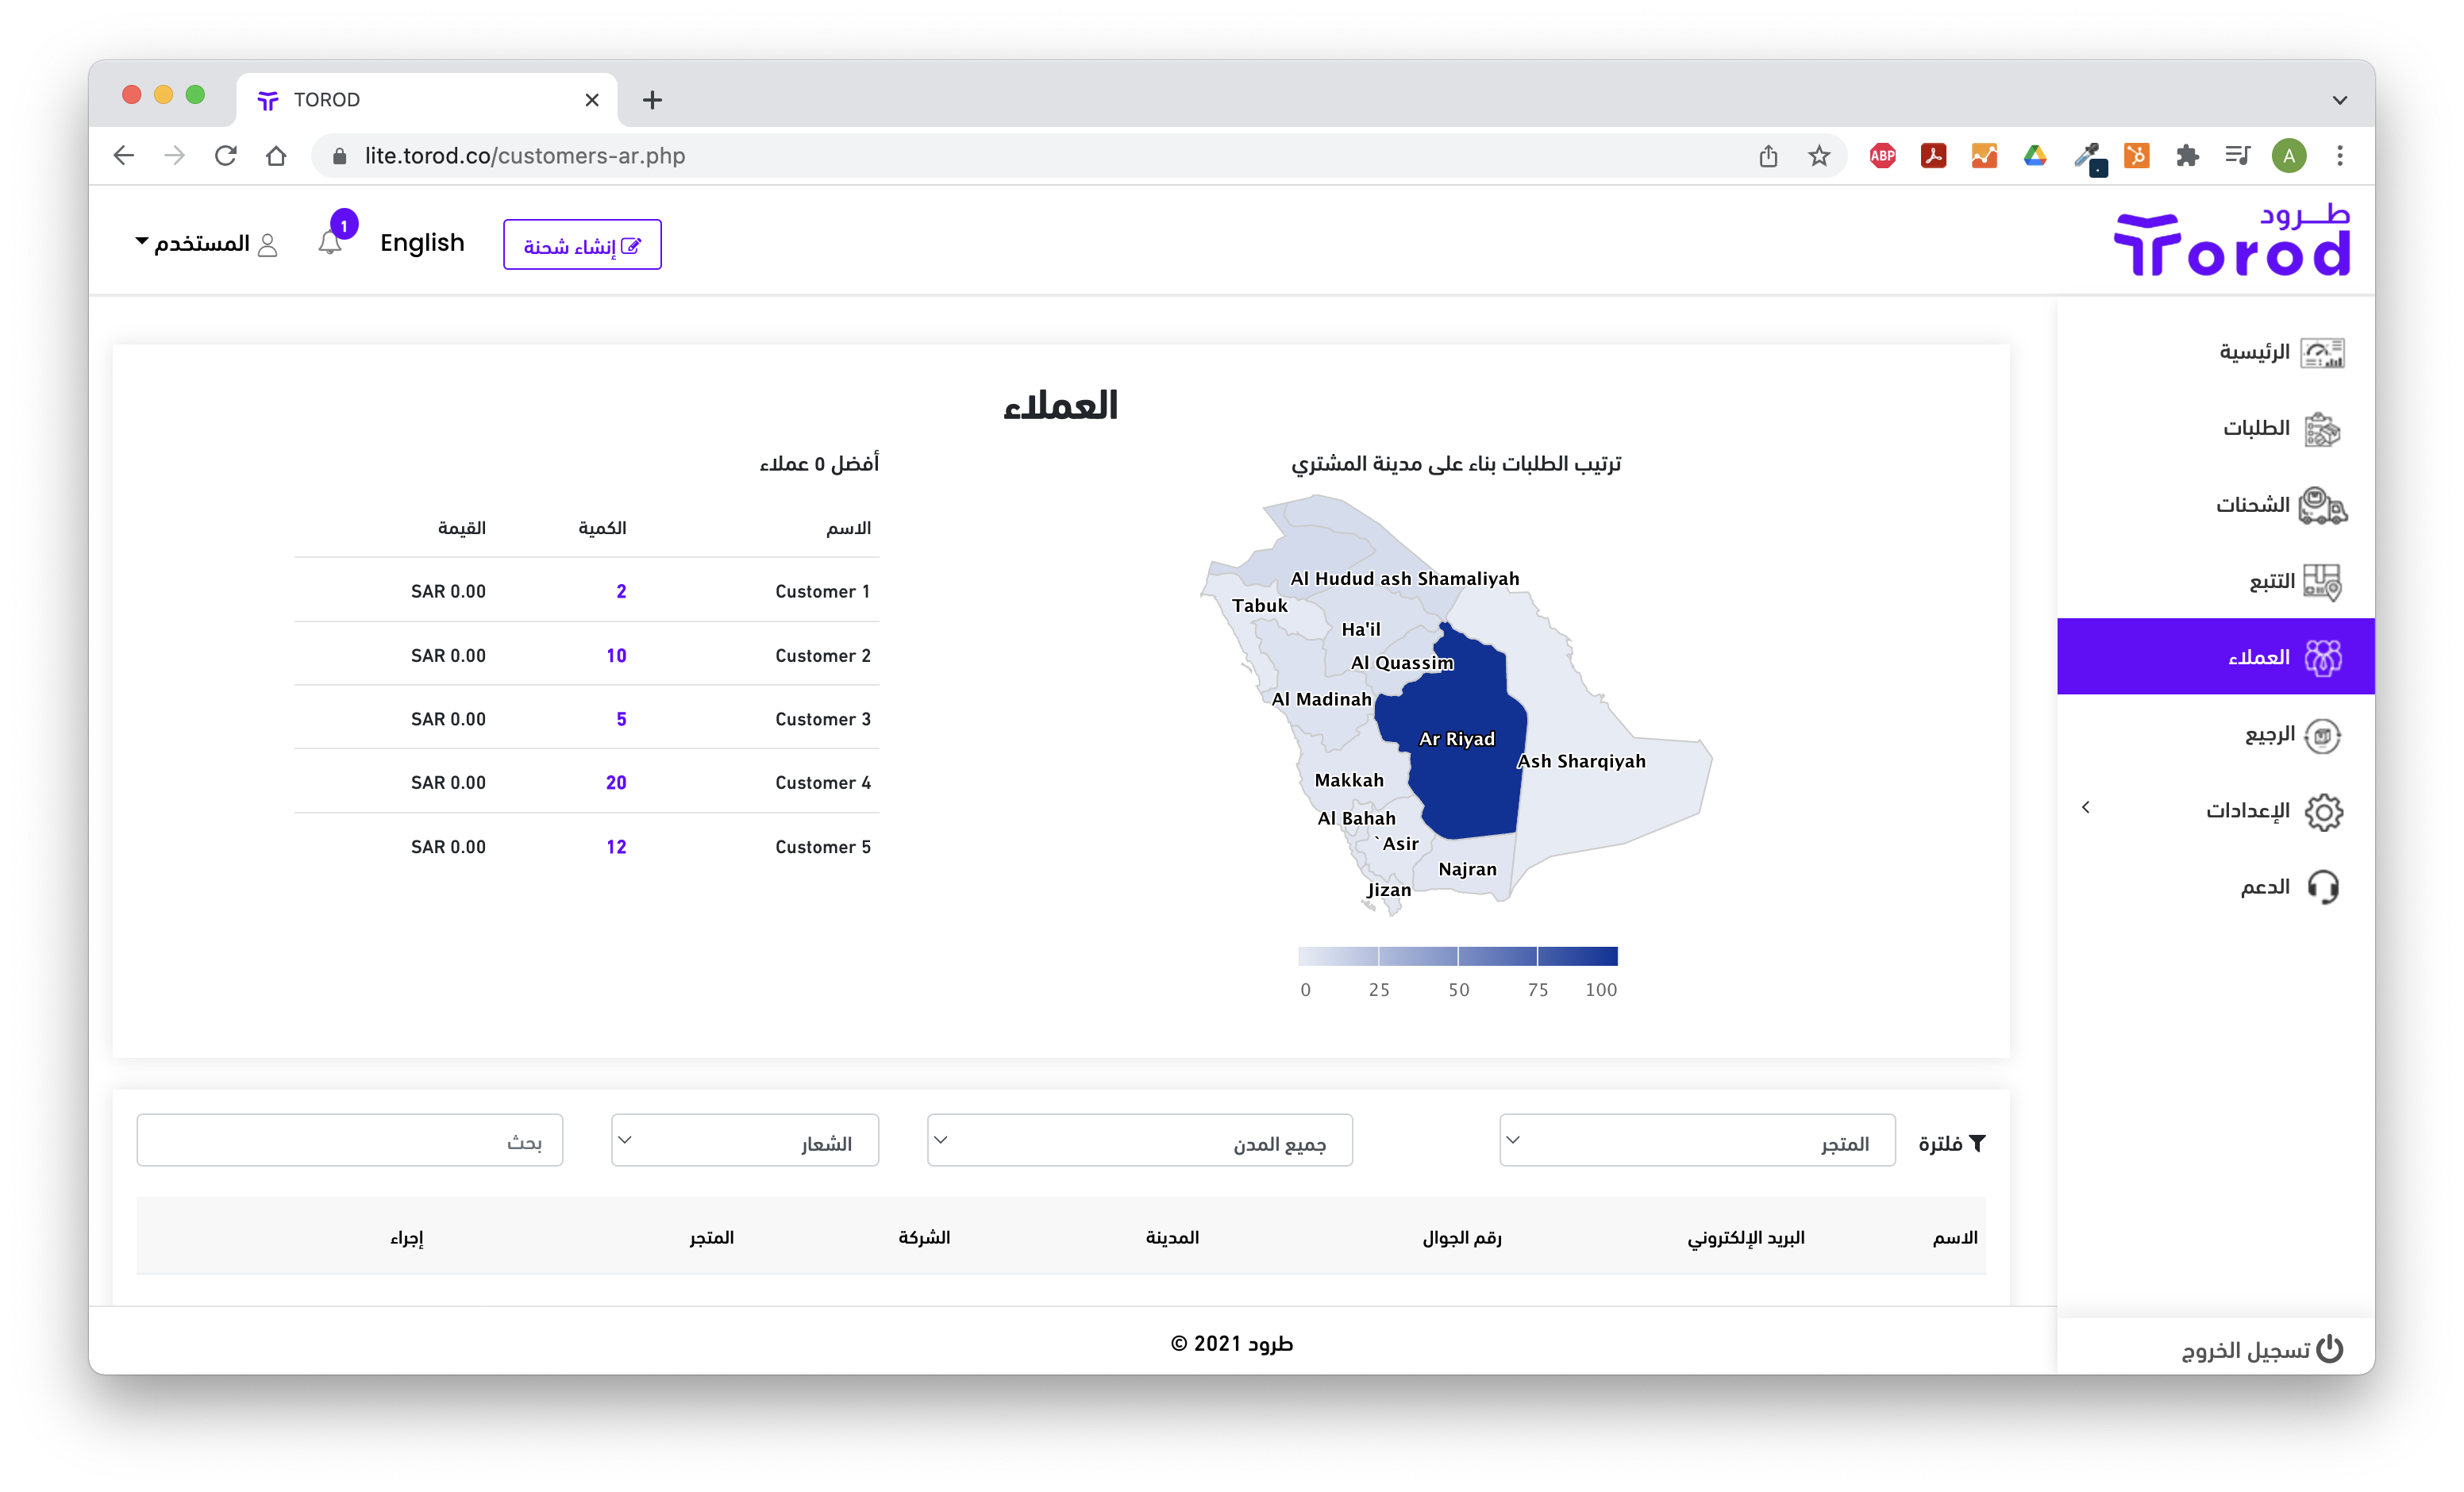Open the Tracking sidebar icon
Viewport: 2464px width, 1492px height.
click(x=2322, y=581)
